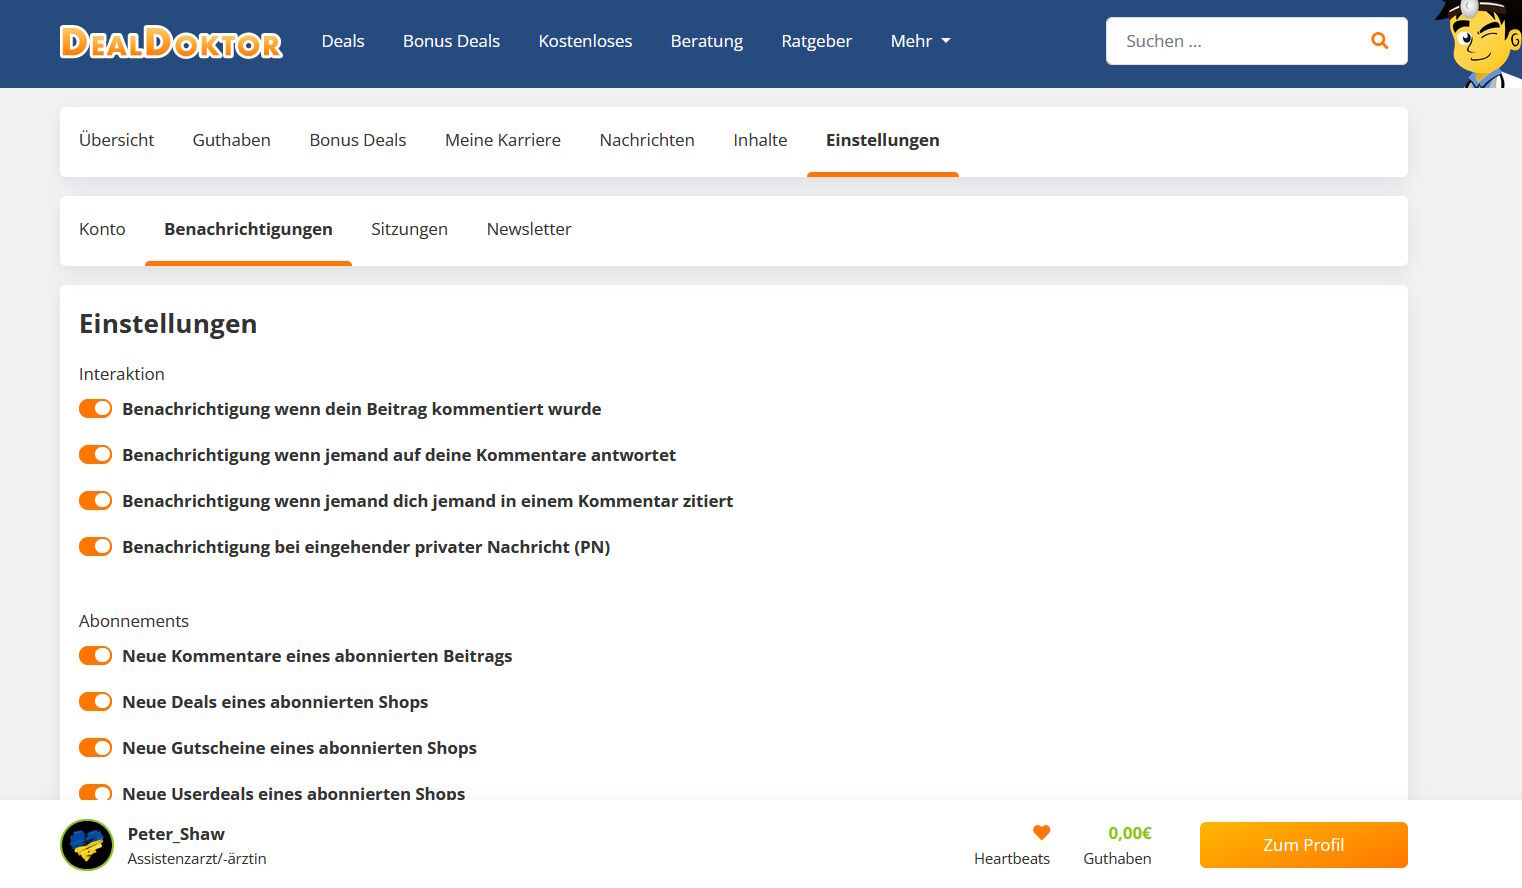Click the Heartbeats label
Screen dimensions: 1522x888
pyautogui.click(x=1012, y=859)
